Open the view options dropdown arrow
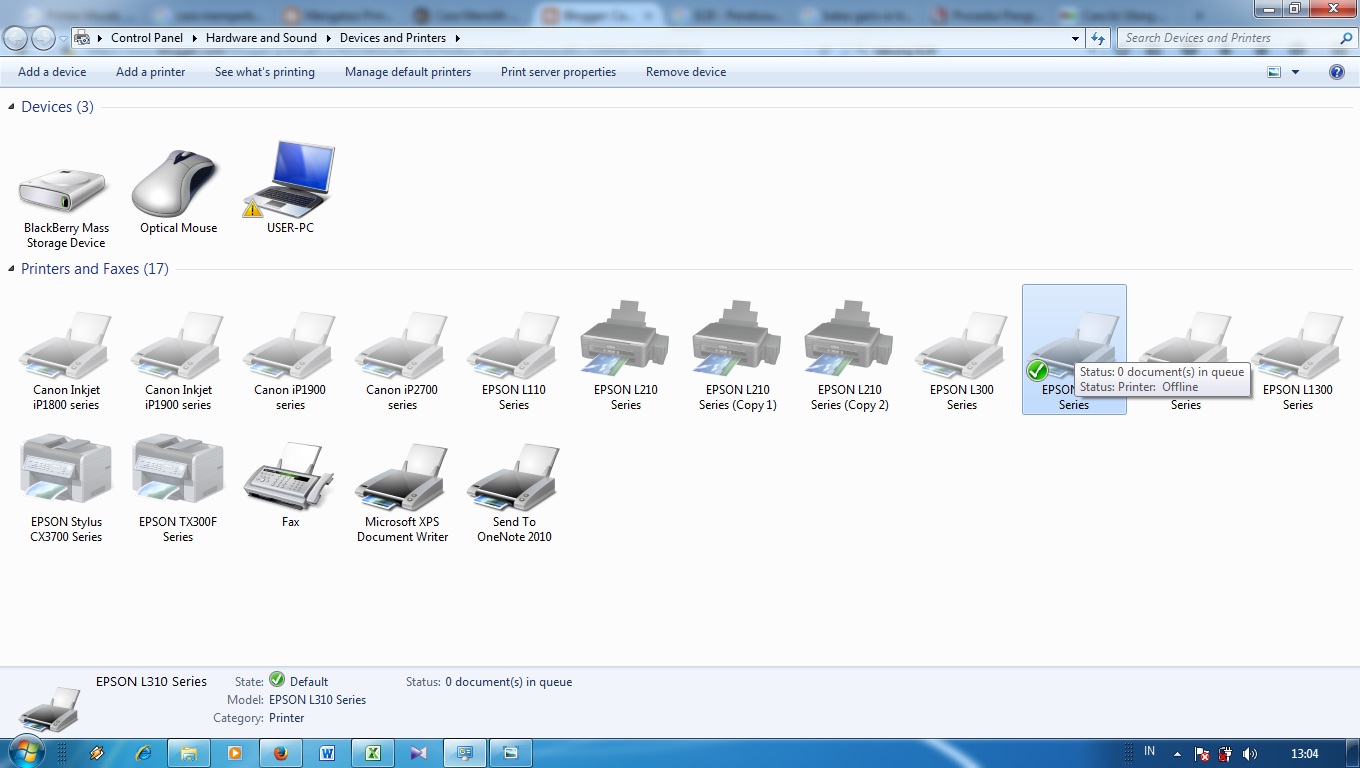This screenshot has height=768, width=1360. click(1295, 72)
